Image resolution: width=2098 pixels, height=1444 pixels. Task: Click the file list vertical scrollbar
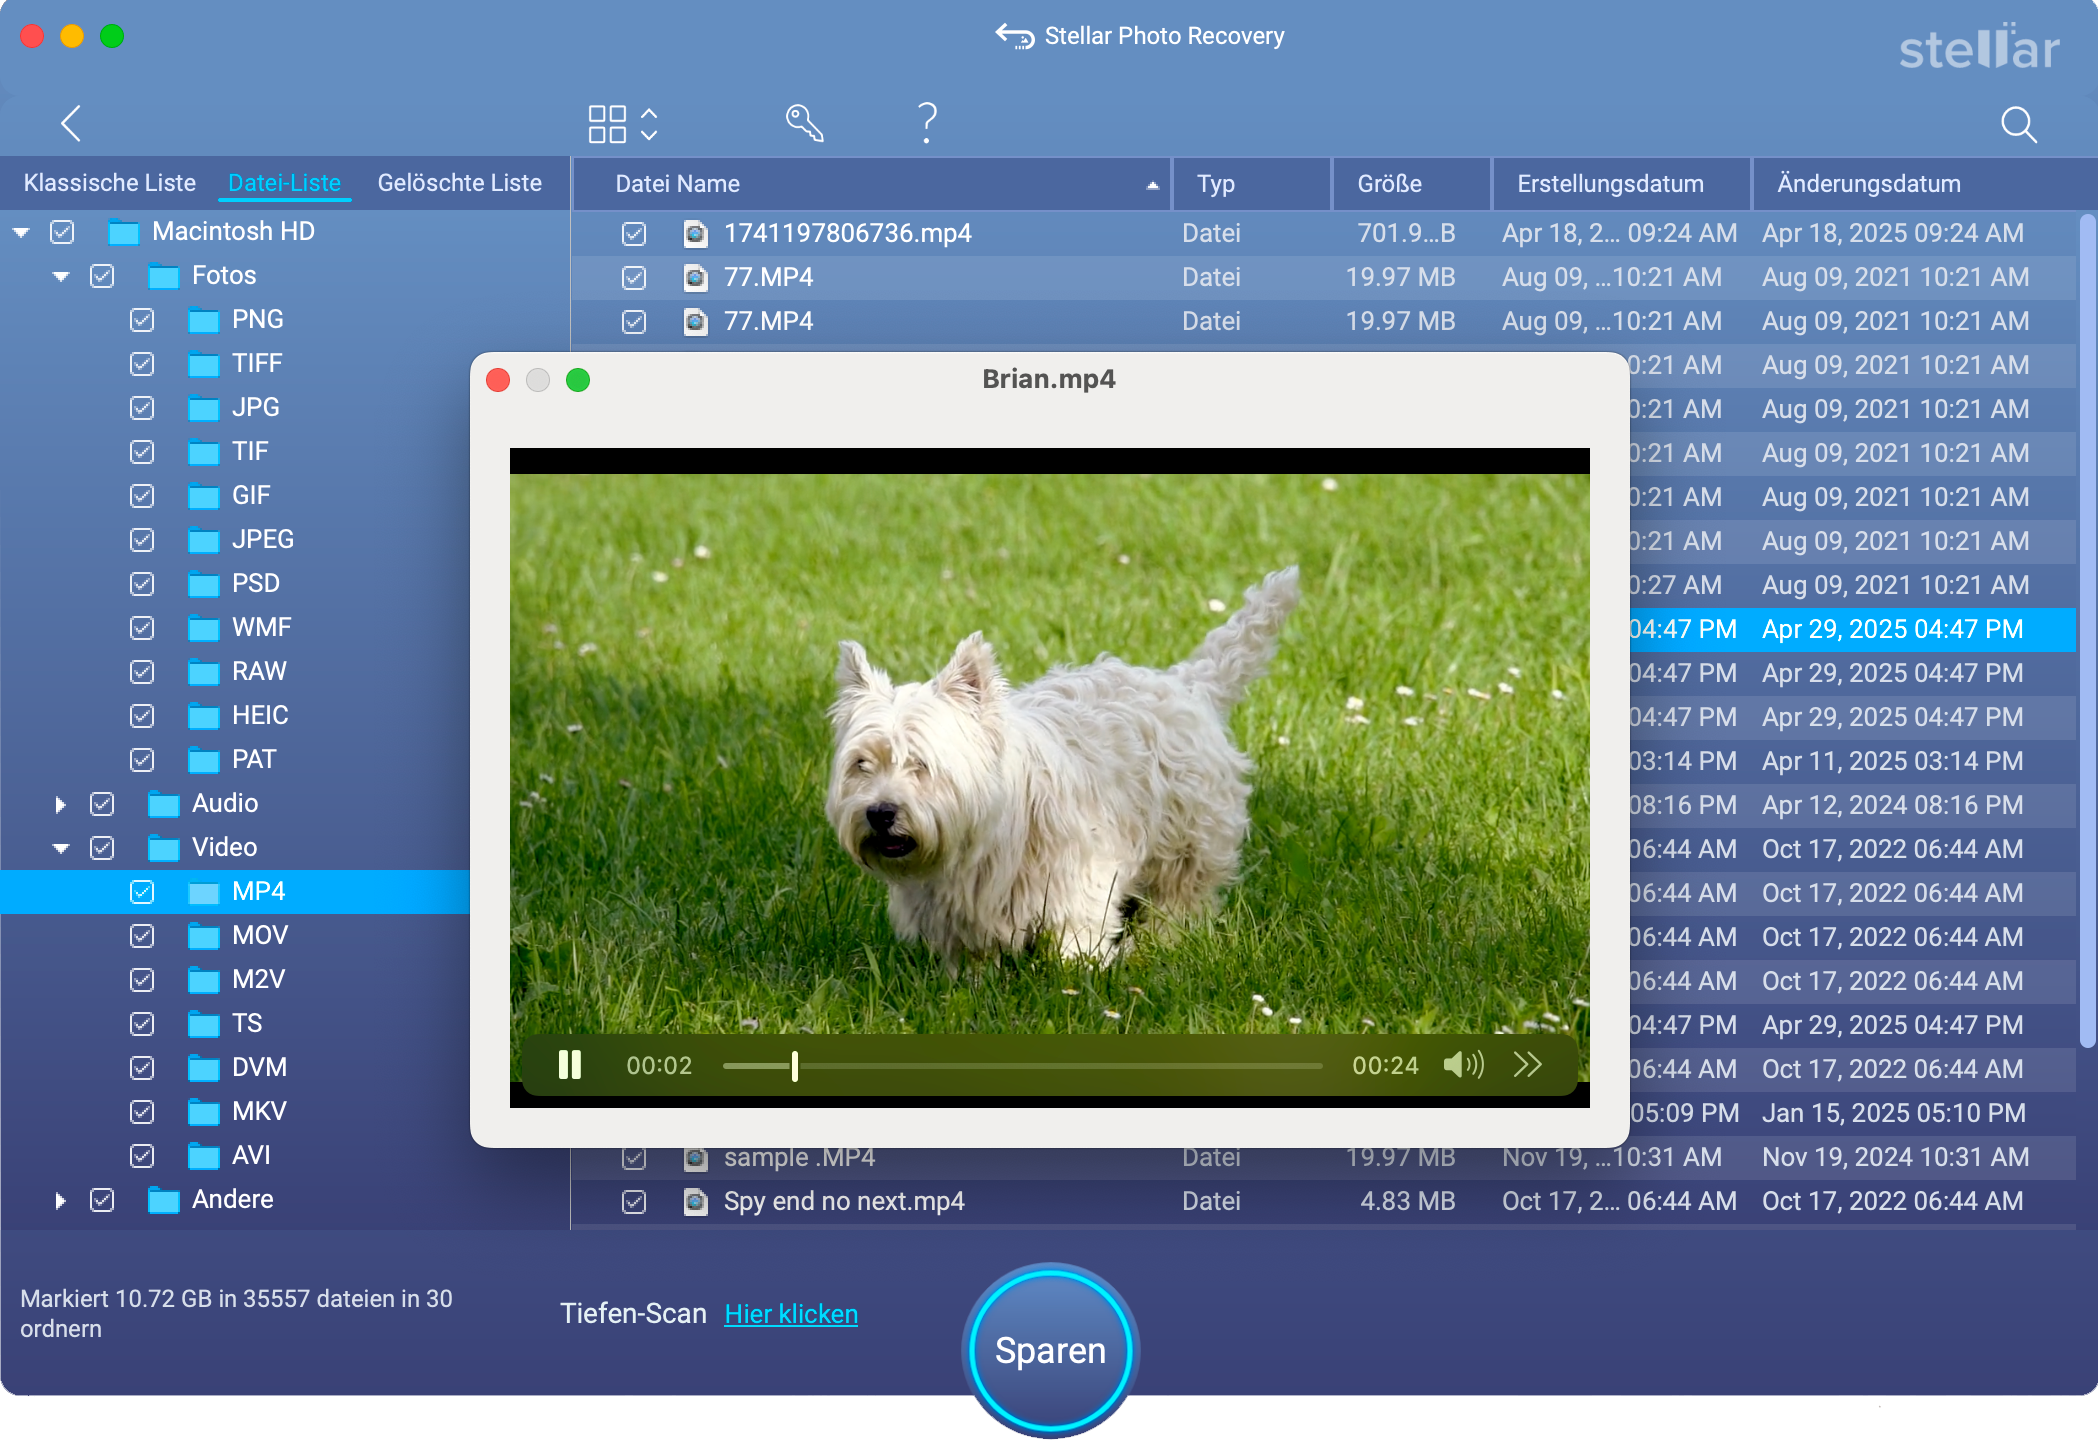pyautogui.click(x=2087, y=630)
